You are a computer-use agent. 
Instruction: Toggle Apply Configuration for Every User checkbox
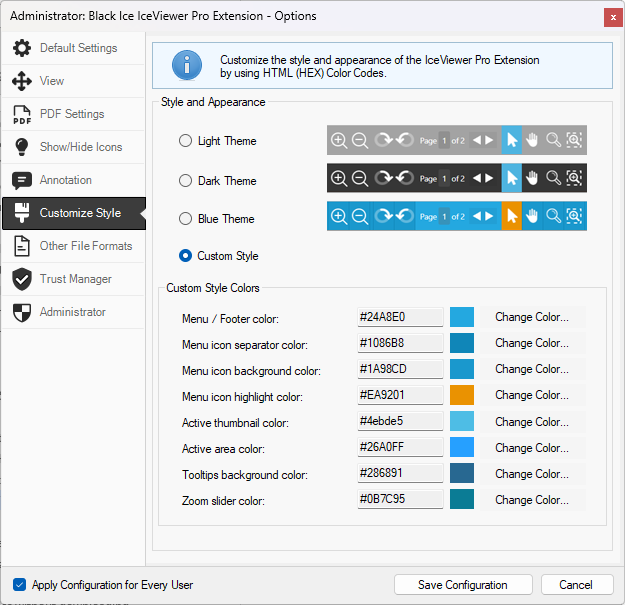[20, 585]
